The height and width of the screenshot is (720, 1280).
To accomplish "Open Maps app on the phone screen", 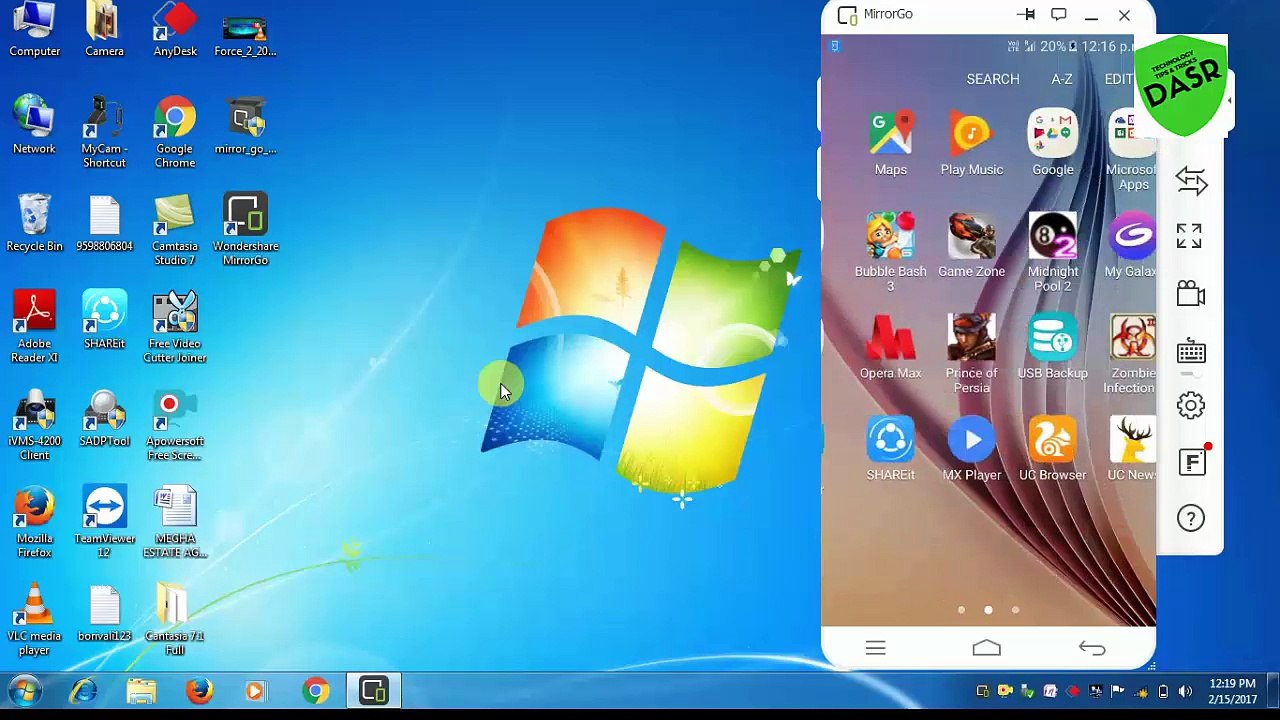I will click(x=890, y=145).
